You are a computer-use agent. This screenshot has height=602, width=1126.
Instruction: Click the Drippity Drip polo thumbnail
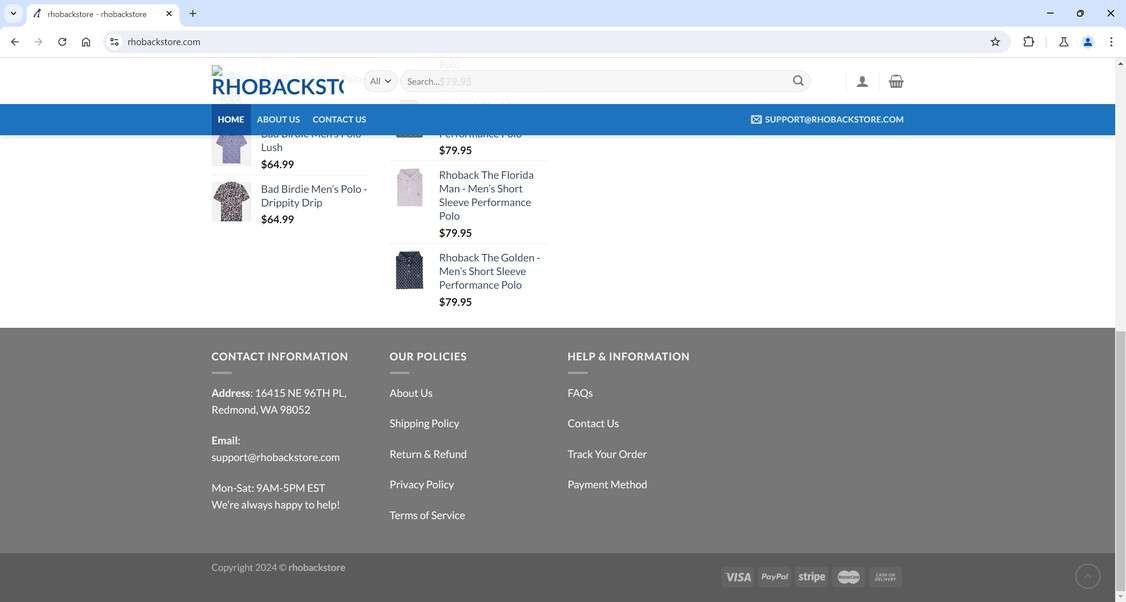point(231,201)
